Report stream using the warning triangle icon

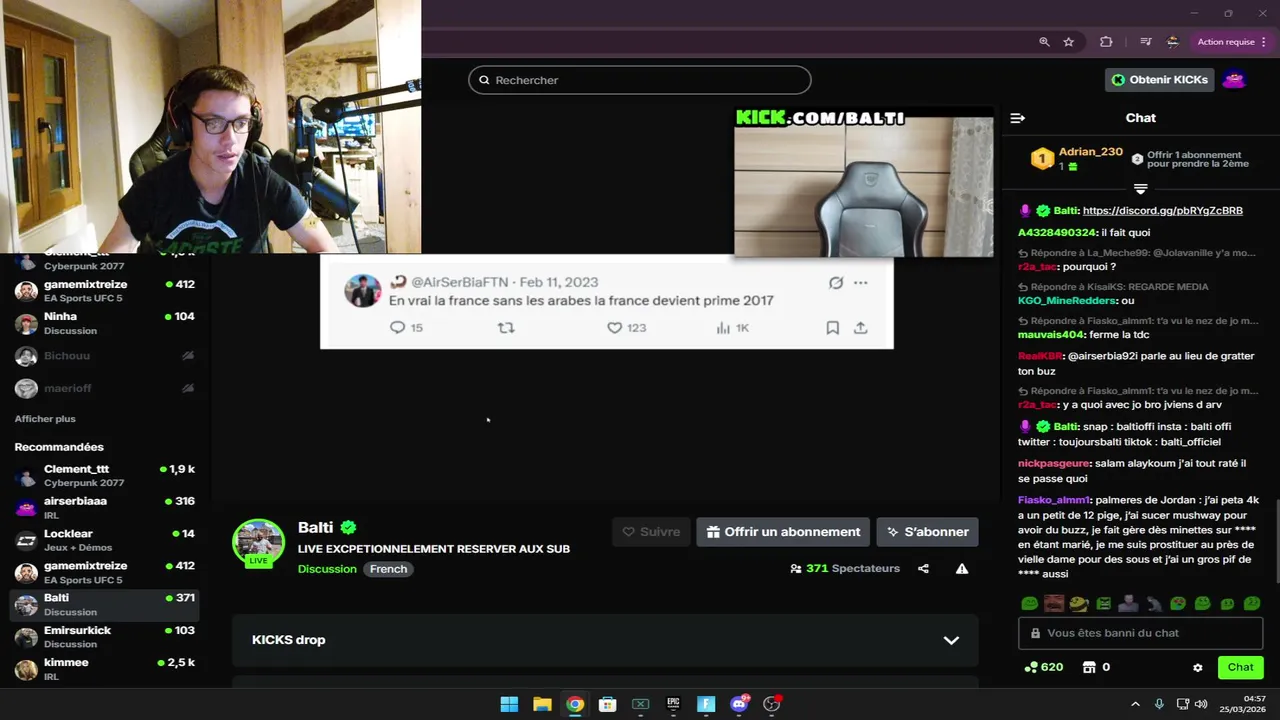point(961,568)
